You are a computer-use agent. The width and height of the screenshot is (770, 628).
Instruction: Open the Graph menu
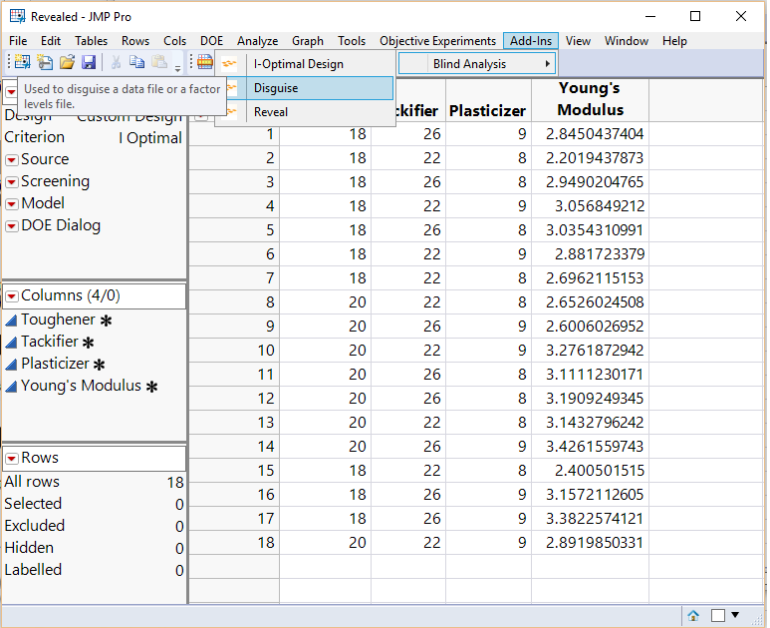click(307, 41)
